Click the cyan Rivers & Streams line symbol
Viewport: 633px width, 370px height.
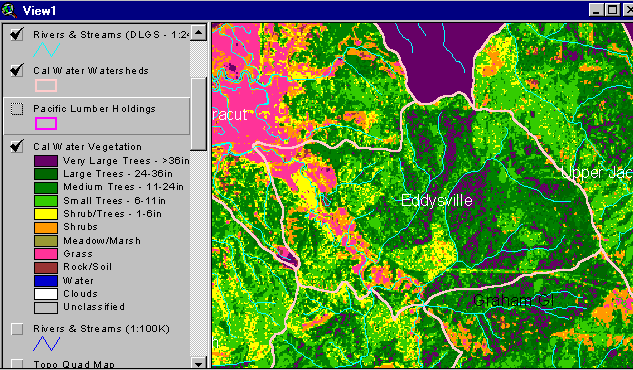(46, 50)
